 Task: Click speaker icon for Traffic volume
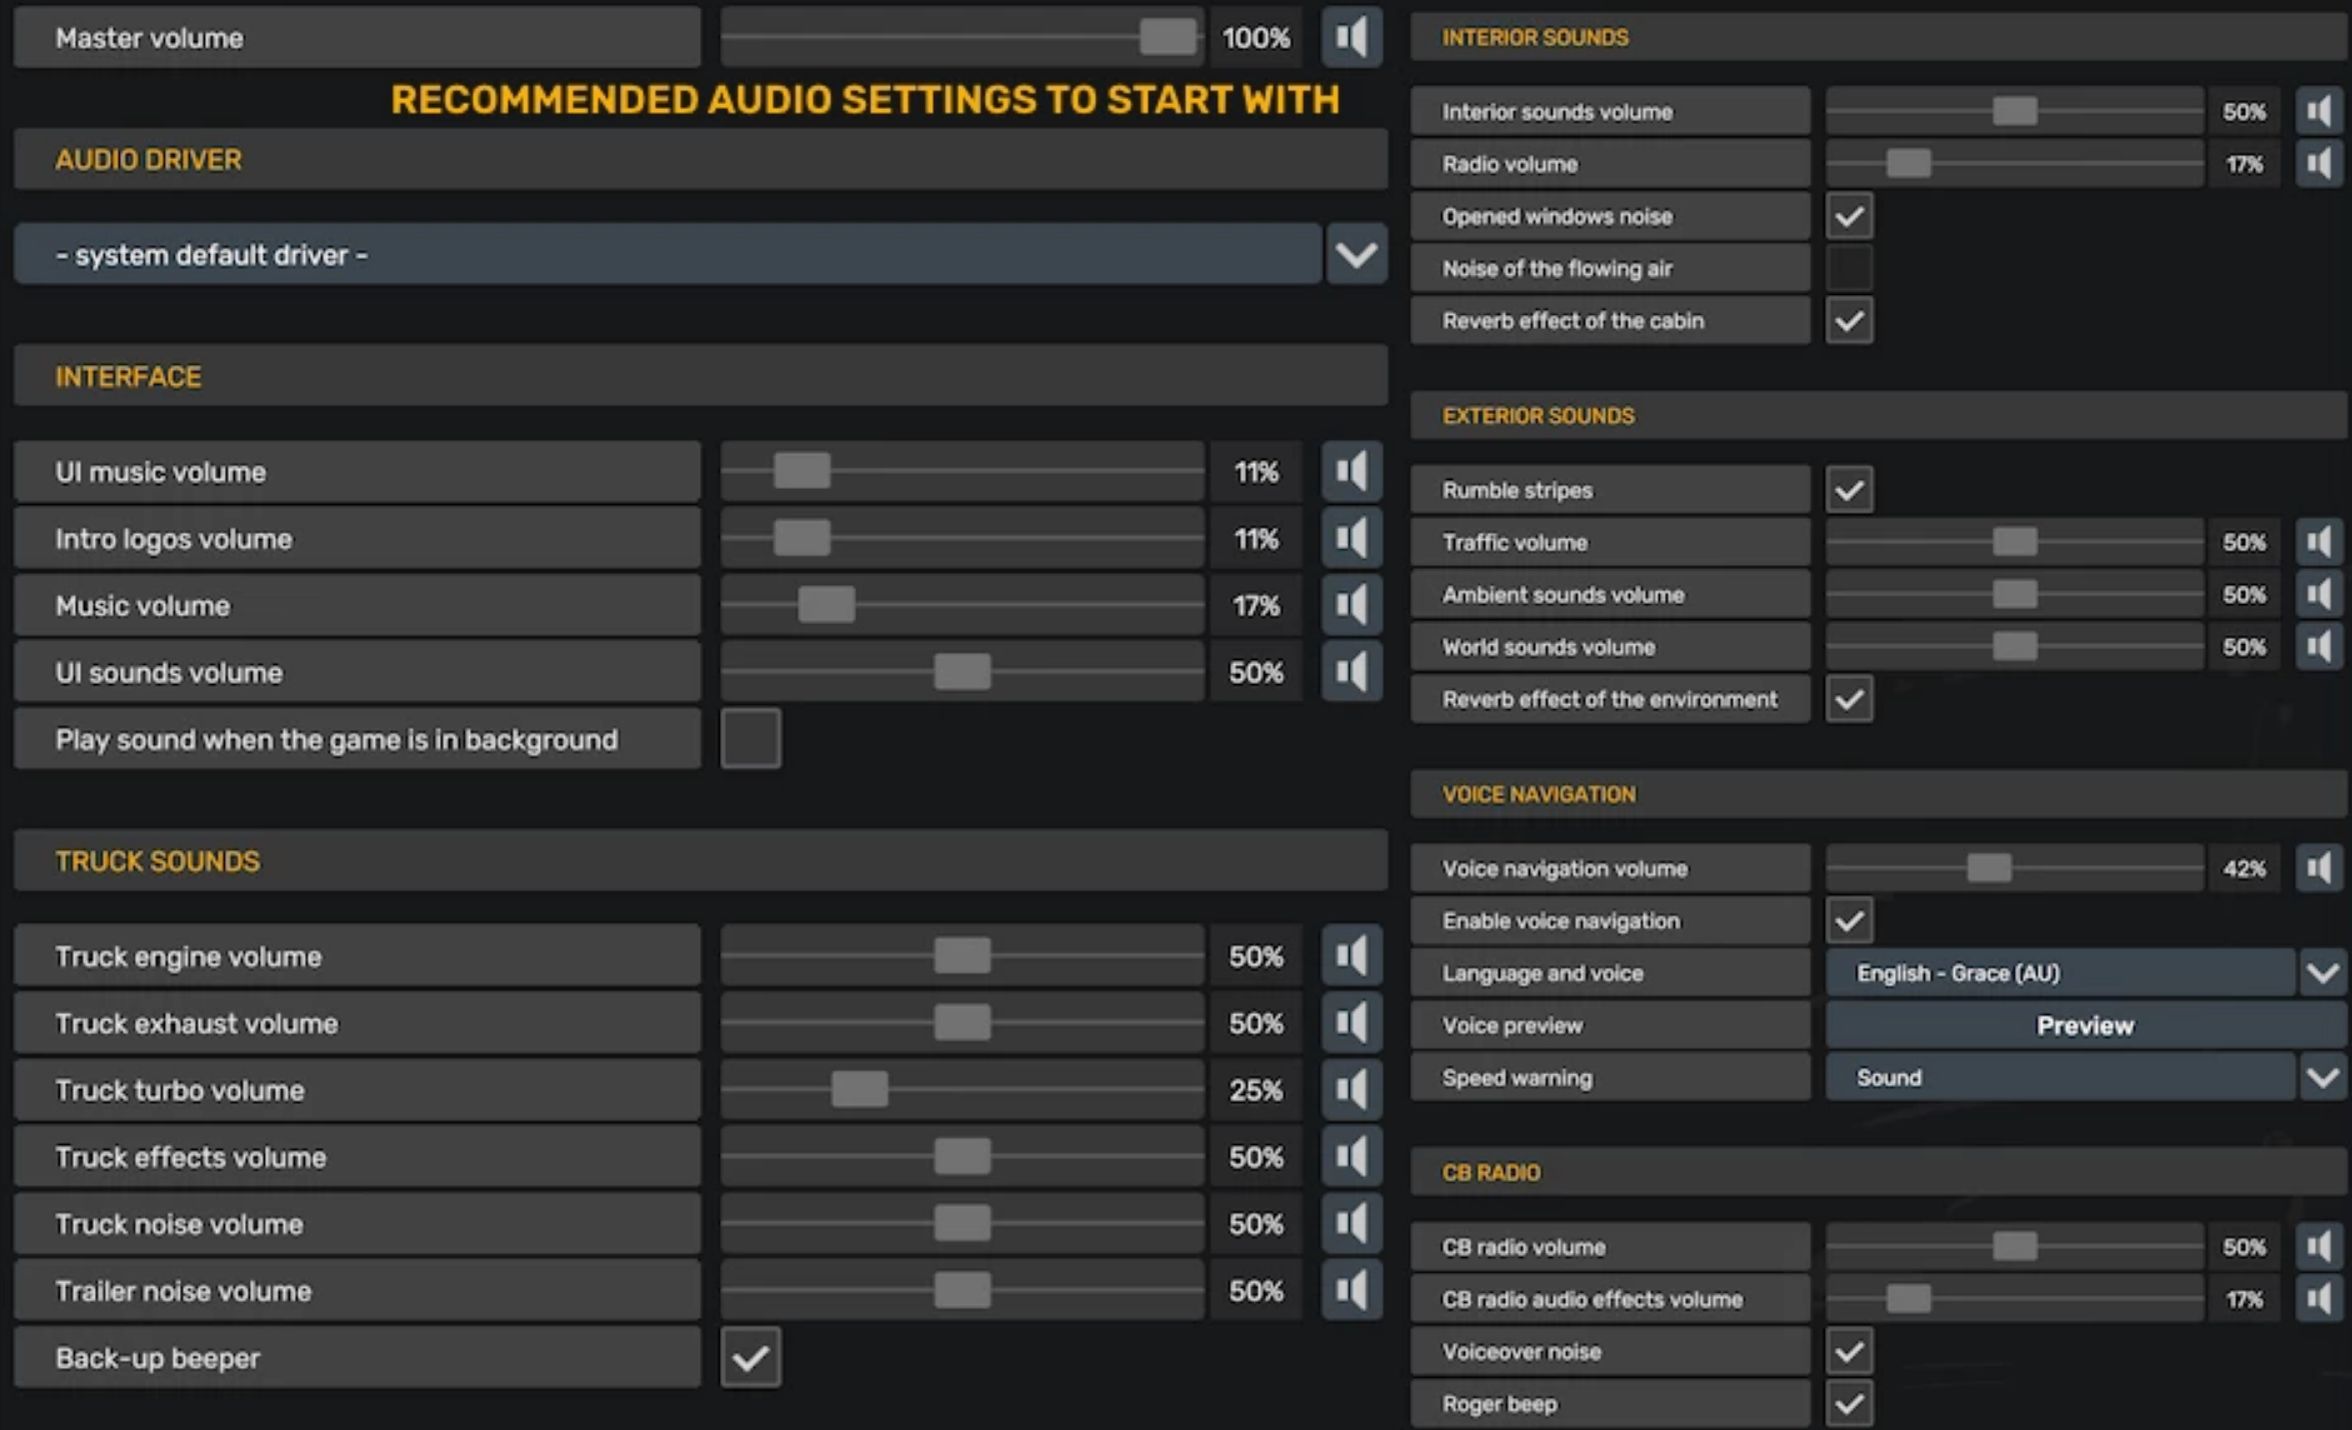tap(2319, 542)
